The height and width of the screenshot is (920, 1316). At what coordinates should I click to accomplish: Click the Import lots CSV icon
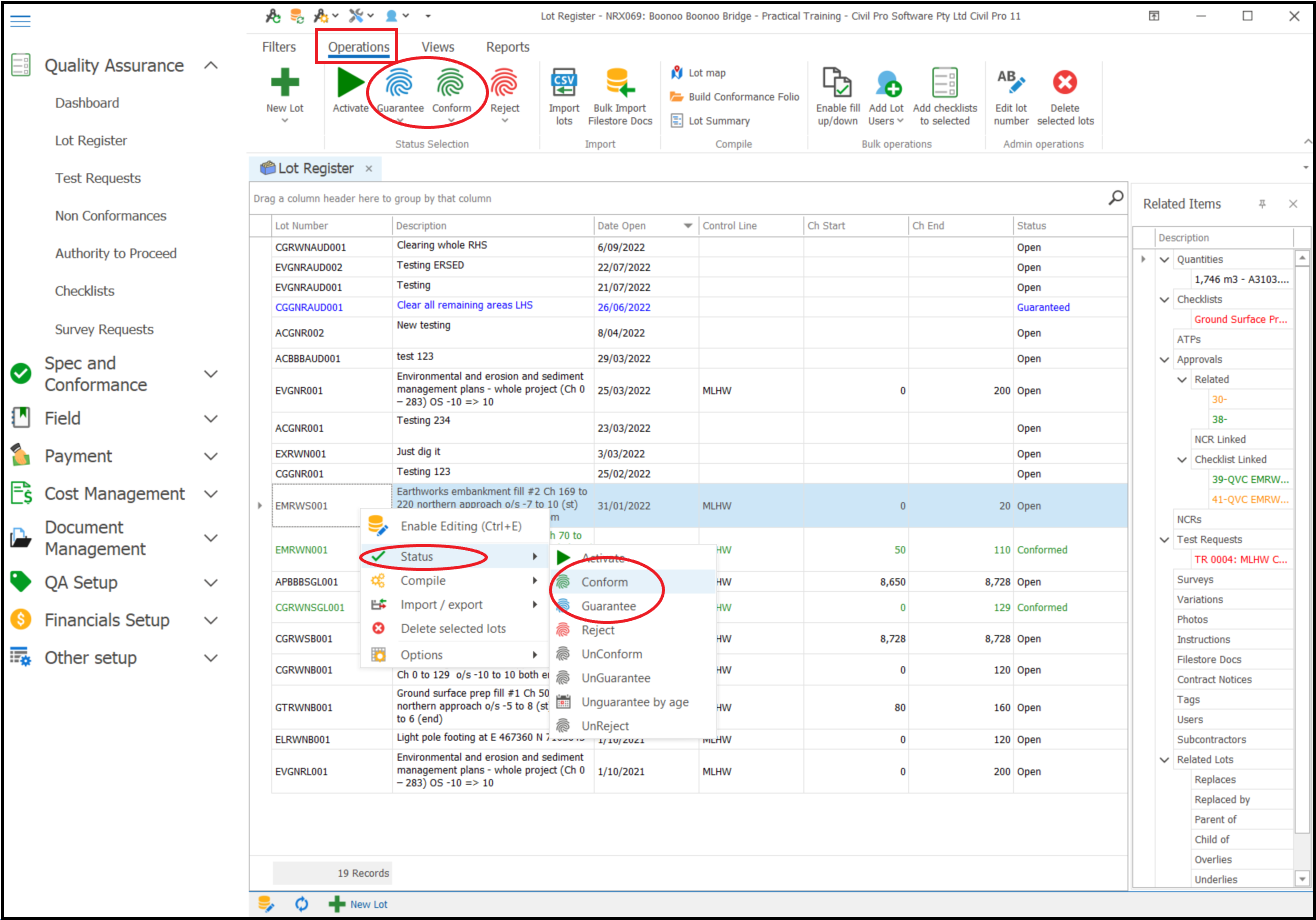[564, 84]
